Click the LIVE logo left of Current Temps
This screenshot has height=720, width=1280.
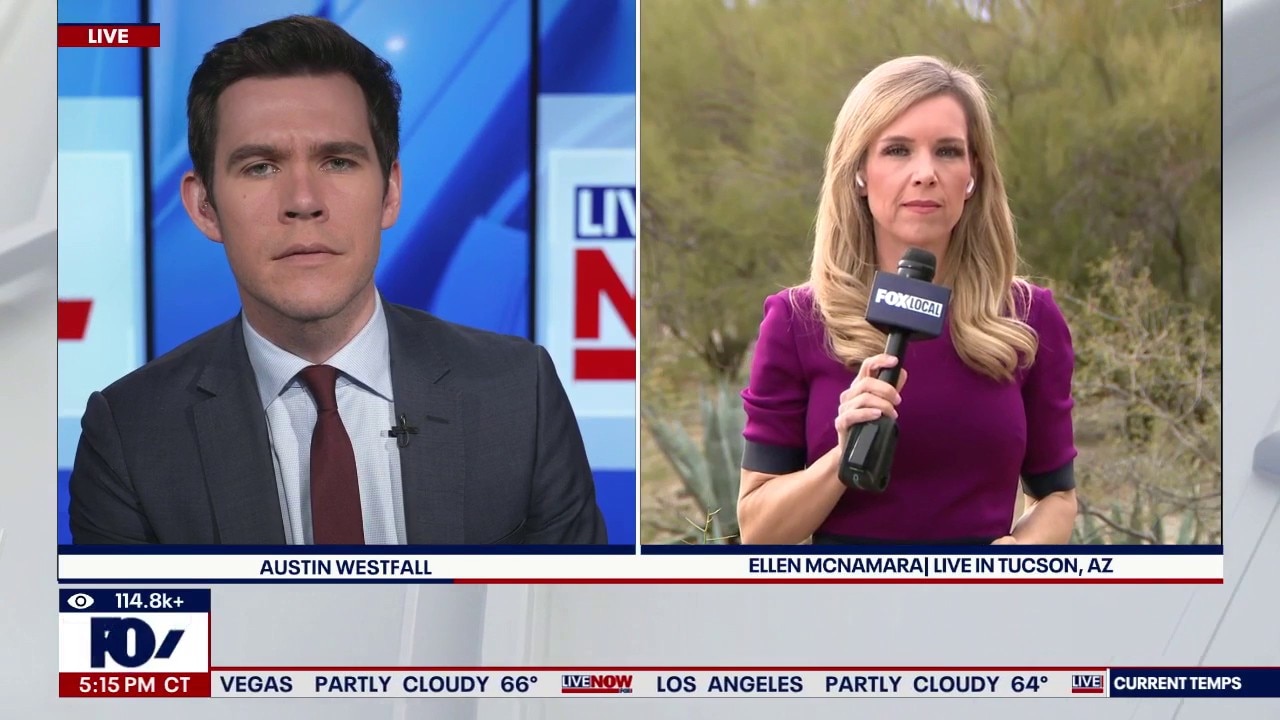[1087, 683]
